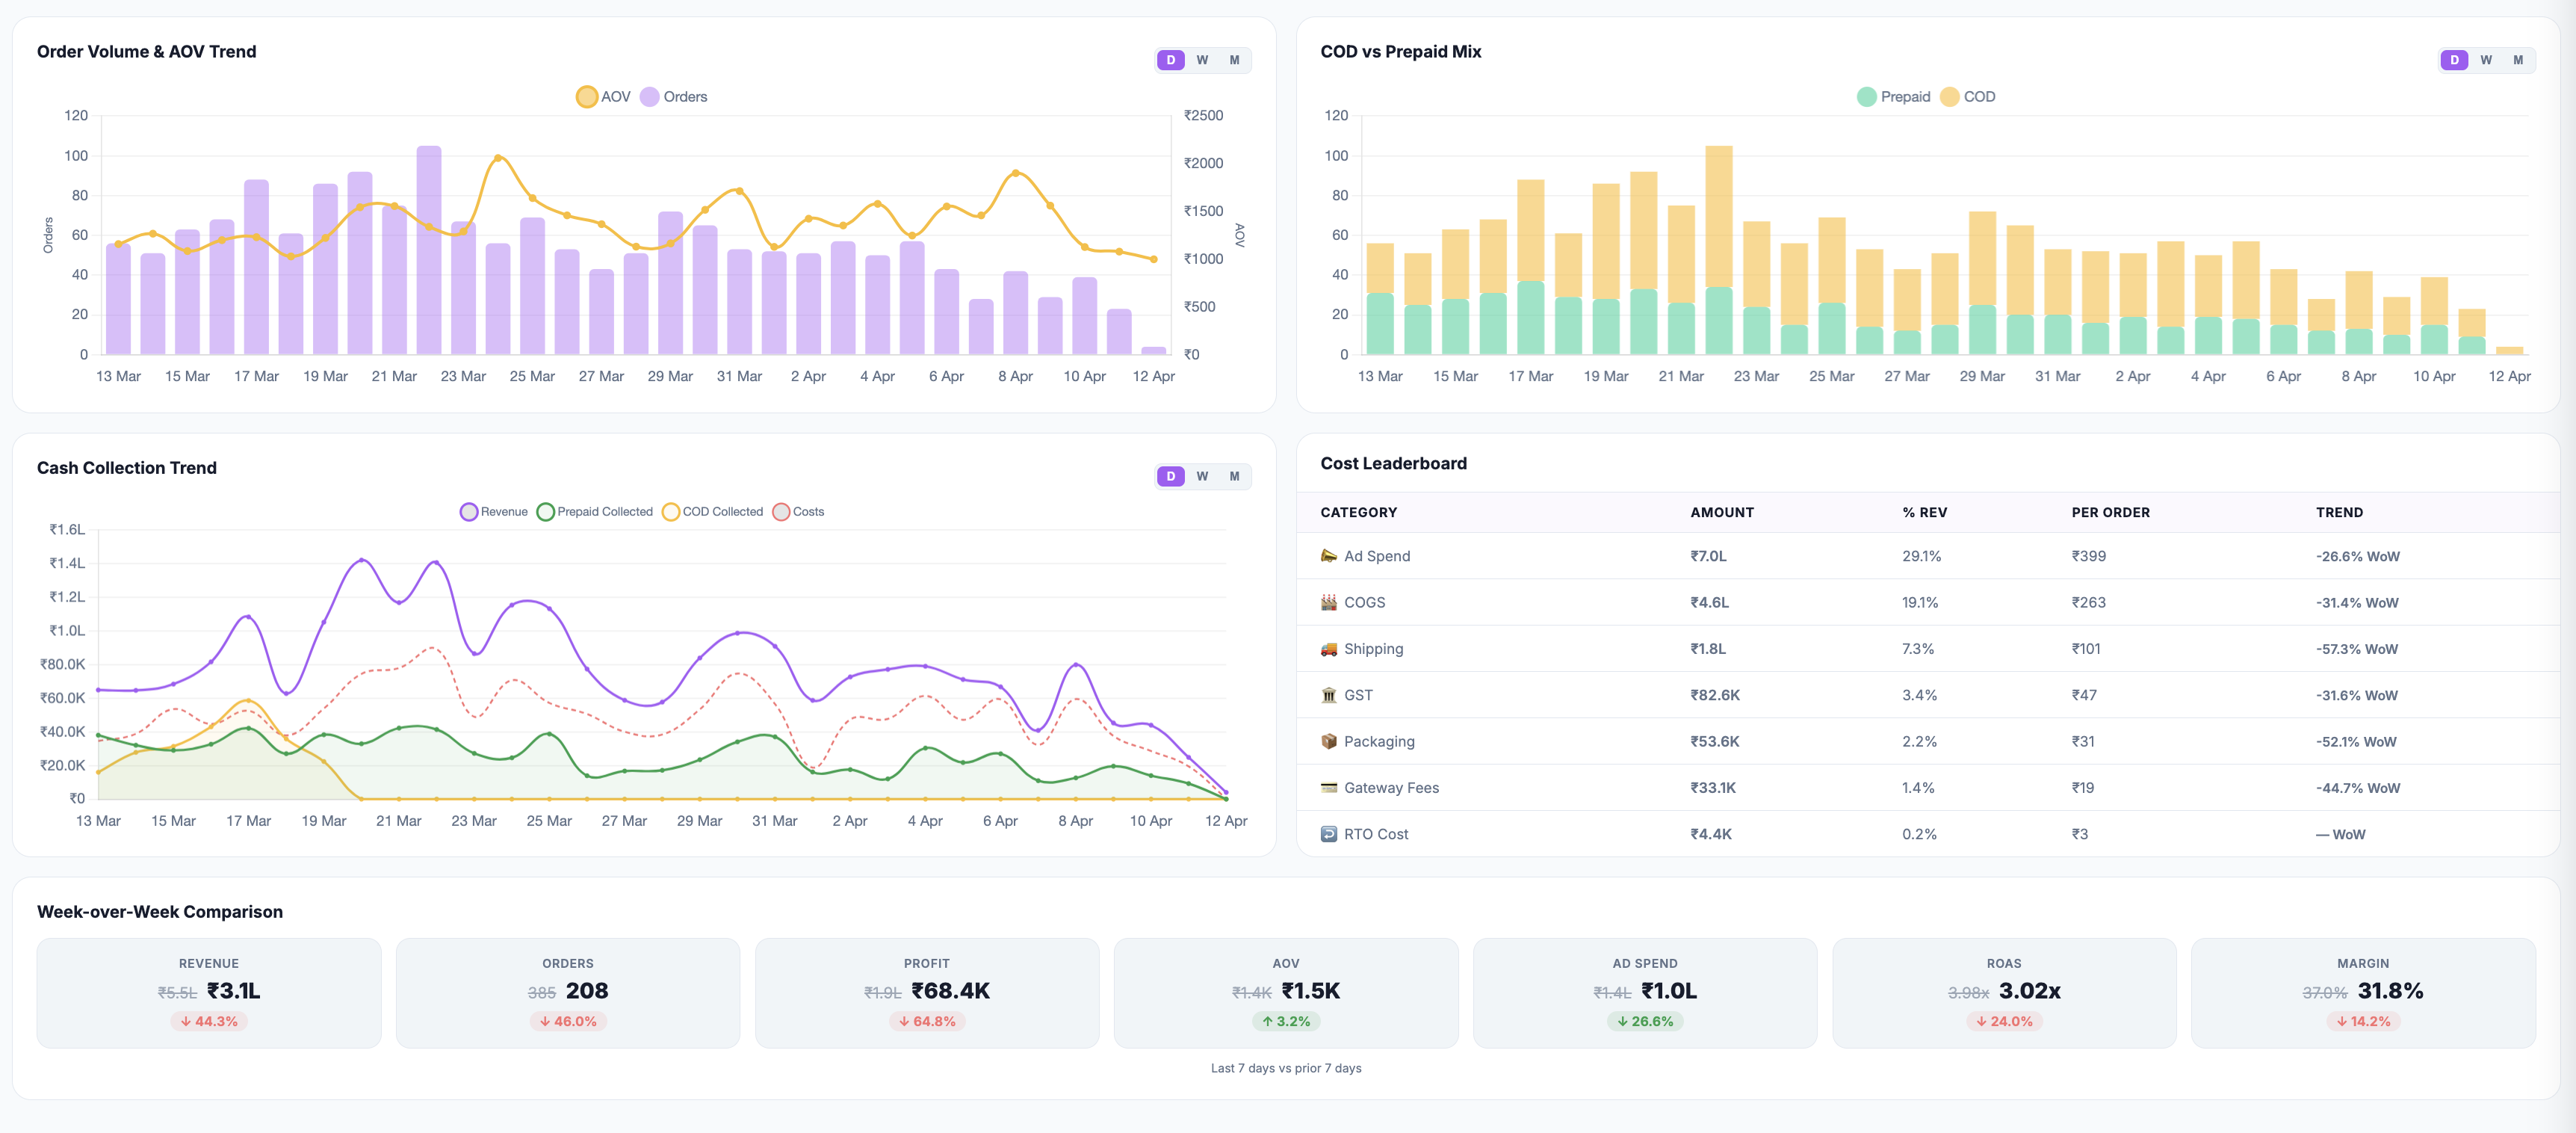Set Cash Collection Trend to daily (D)
Image resolution: width=2576 pixels, height=1133 pixels.
point(1171,476)
